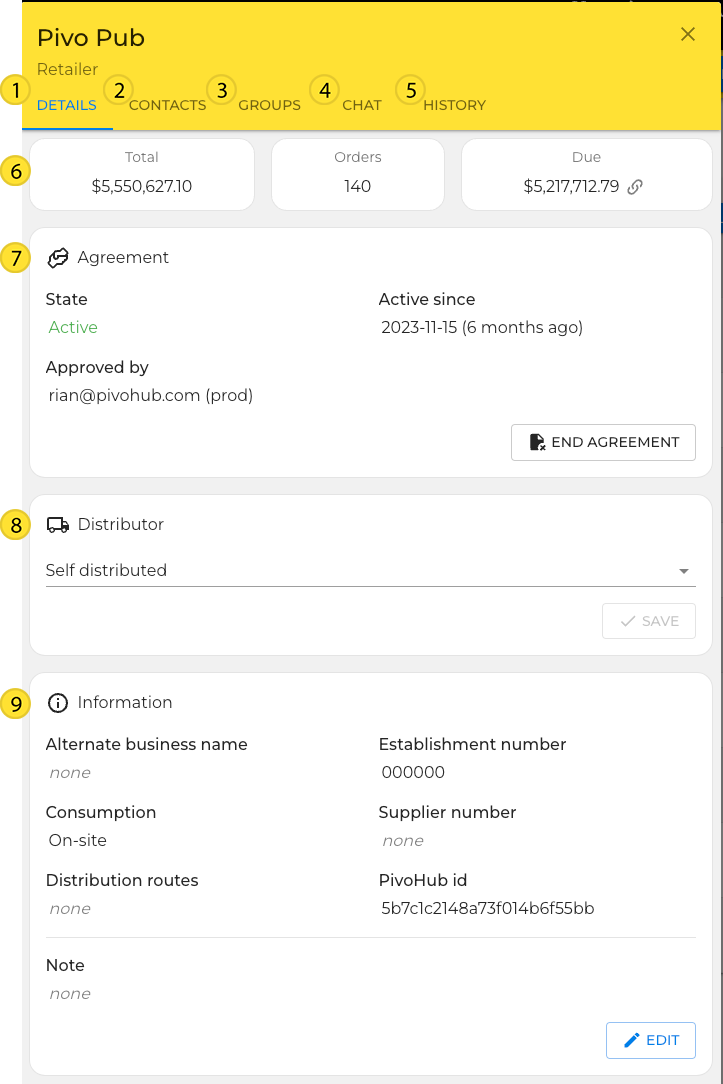Open the Distributor selection field
The image size is (723, 1084).
(x=370, y=570)
